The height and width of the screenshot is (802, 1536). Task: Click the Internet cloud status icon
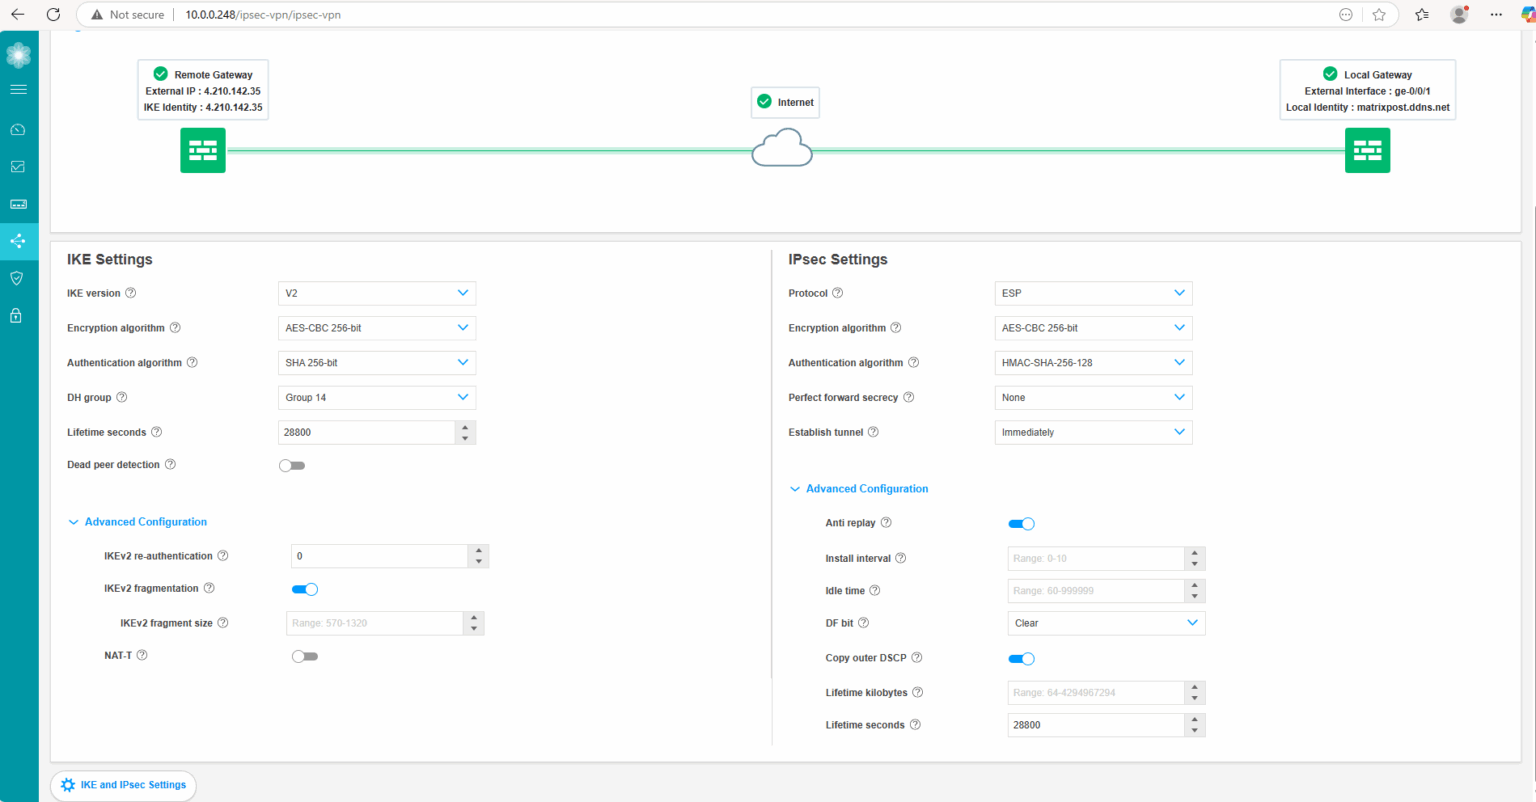coord(765,102)
